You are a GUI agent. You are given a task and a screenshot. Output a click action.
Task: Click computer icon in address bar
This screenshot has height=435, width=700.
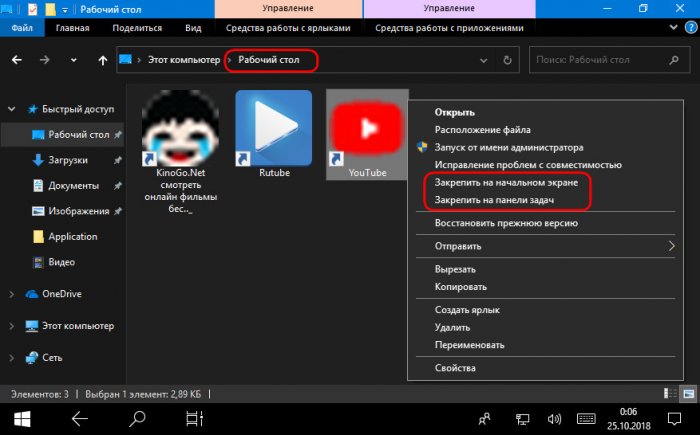click(125, 59)
